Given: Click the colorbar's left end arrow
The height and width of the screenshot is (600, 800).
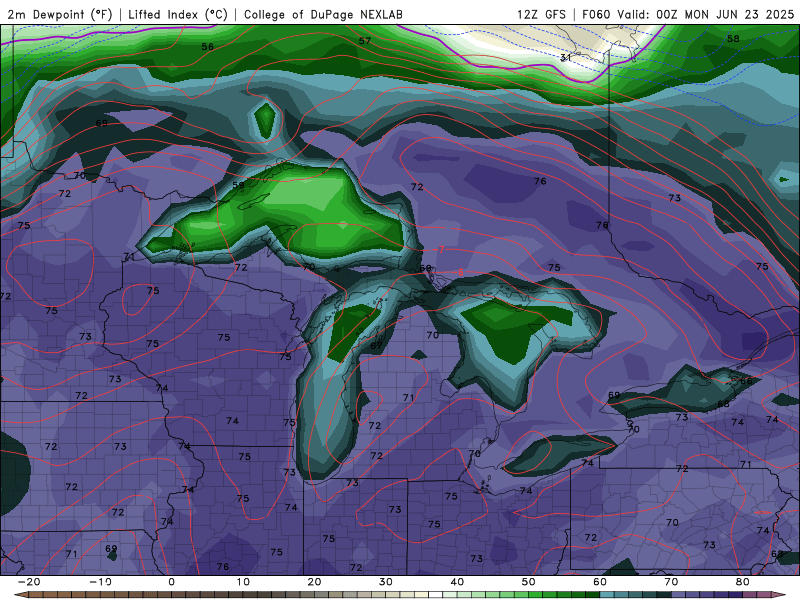Looking at the screenshot, I should [x=19, y=595].
